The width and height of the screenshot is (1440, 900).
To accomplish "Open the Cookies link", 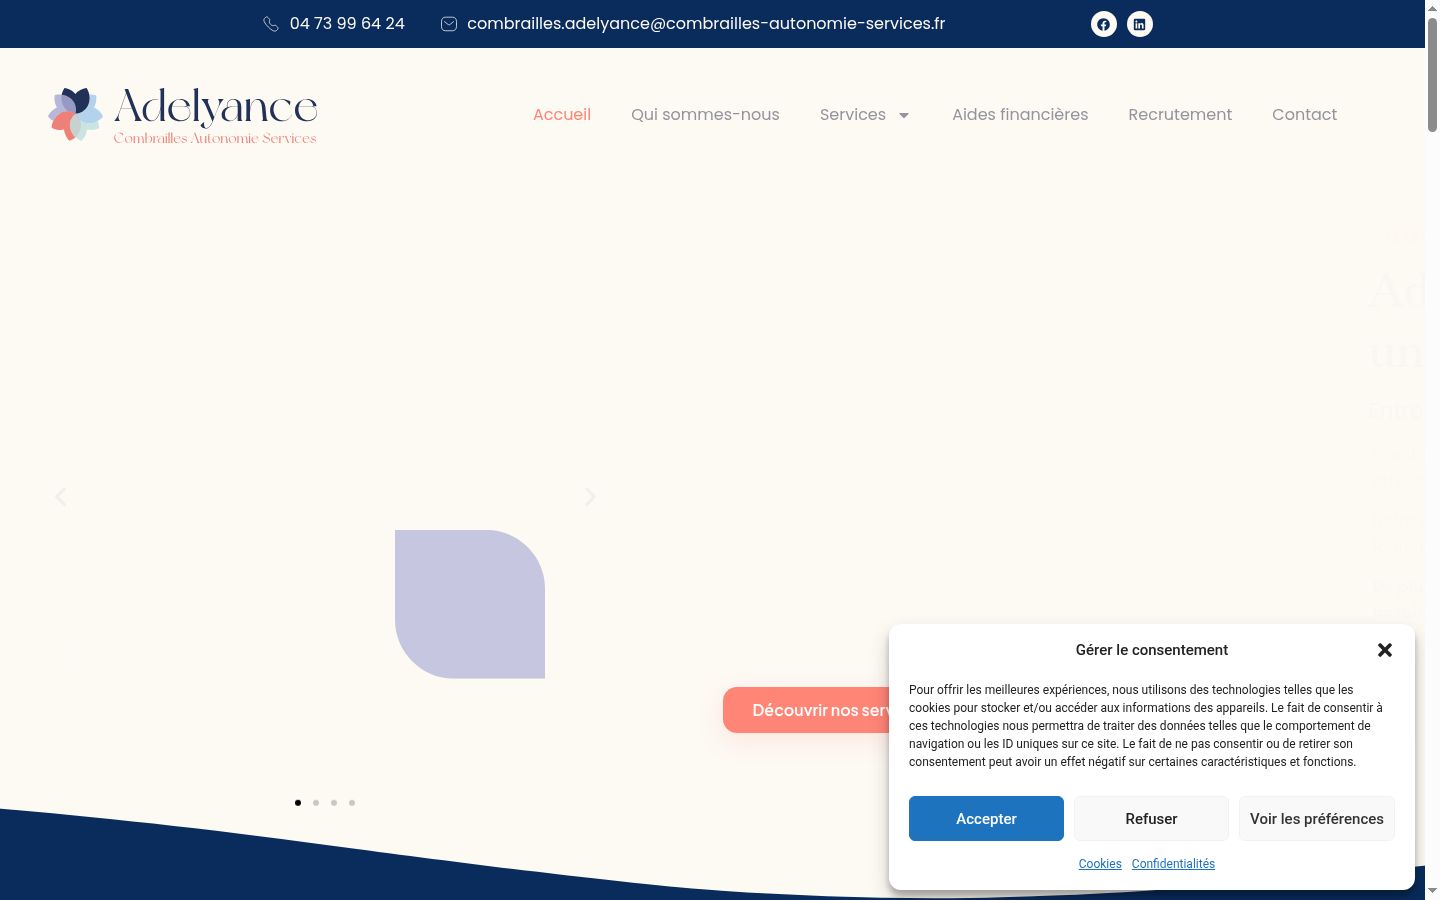I will click(x=1100, y=864).
